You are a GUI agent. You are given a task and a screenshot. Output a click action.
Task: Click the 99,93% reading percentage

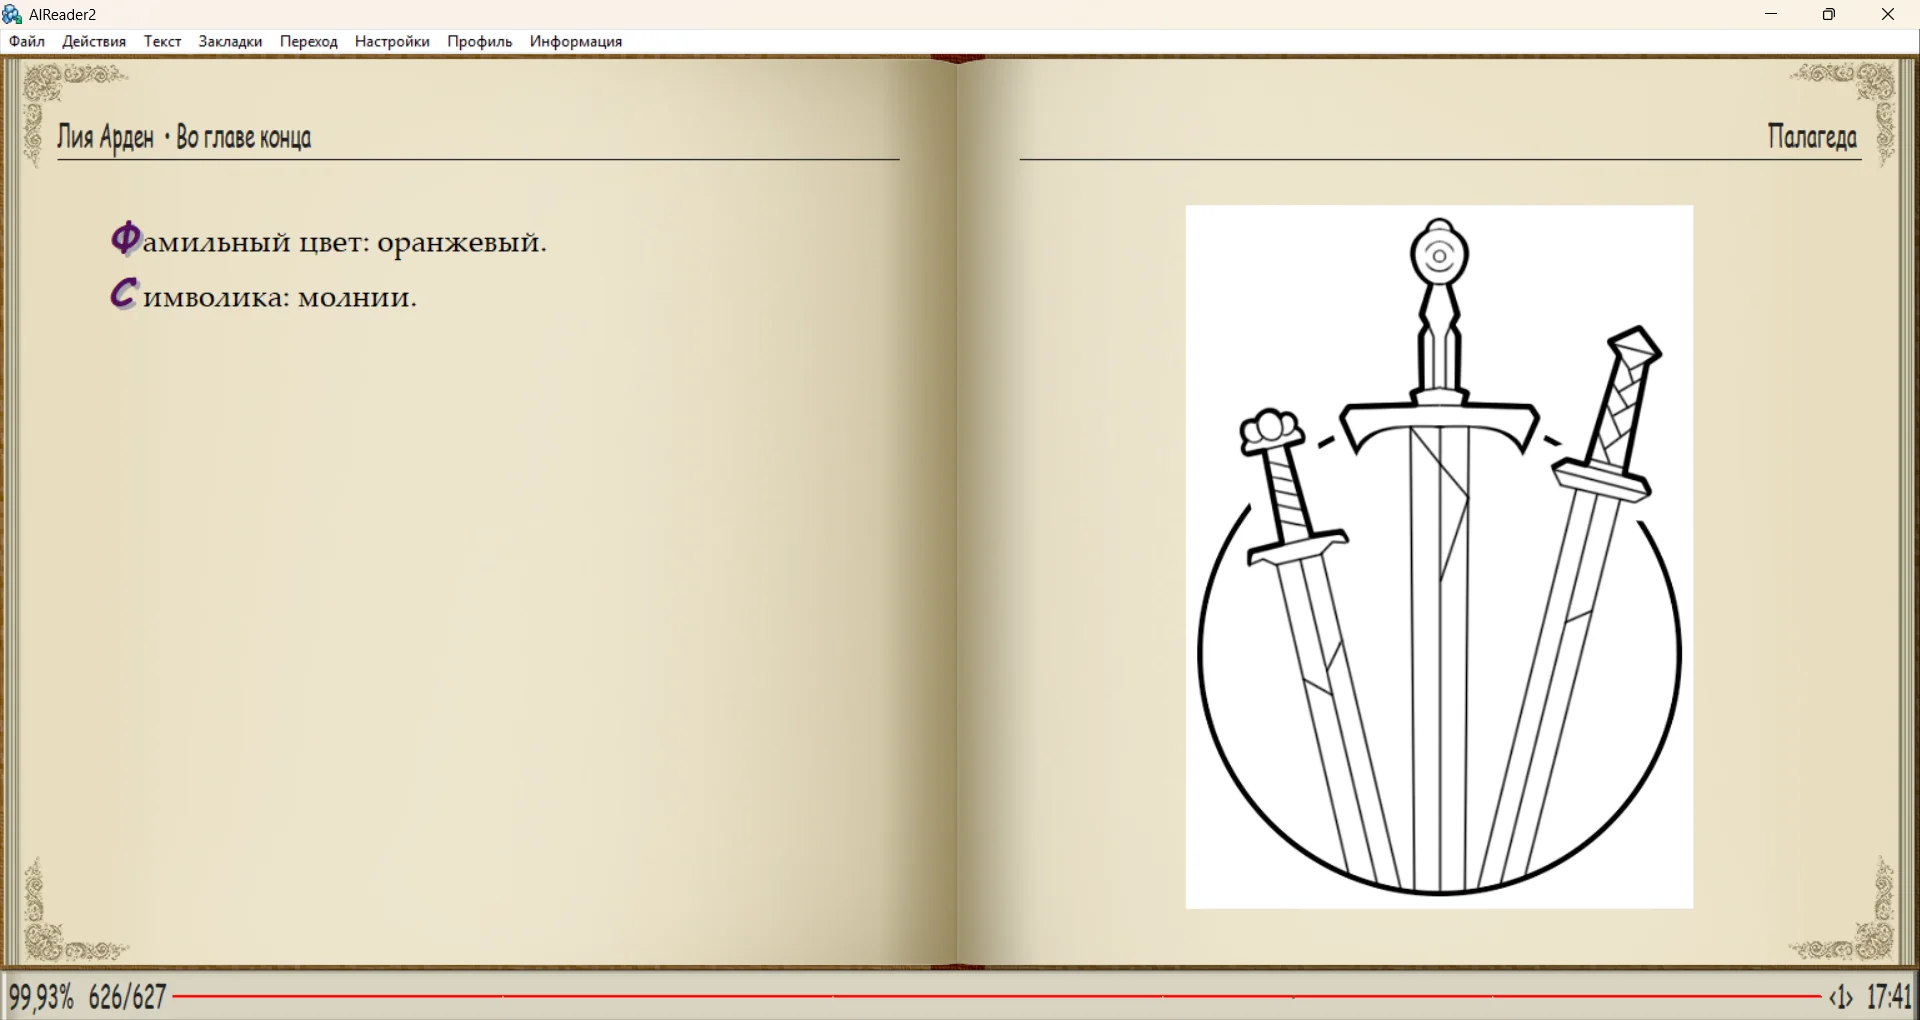[42, 997]
